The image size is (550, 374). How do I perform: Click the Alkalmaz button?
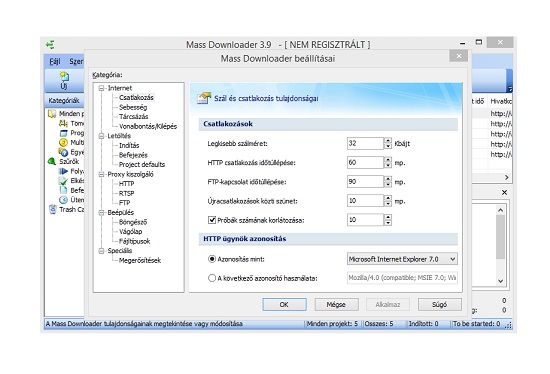click(388, 305)
